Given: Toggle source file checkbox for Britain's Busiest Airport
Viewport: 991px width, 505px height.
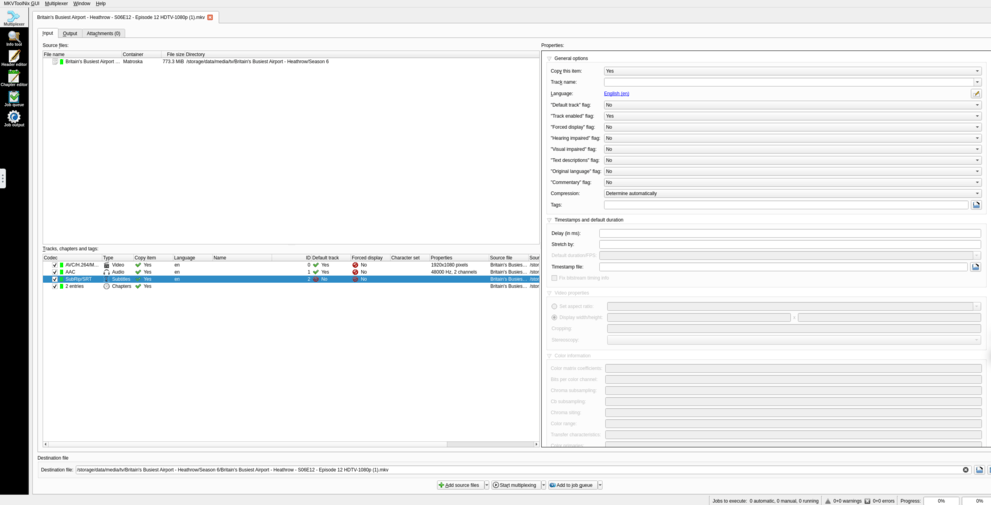Looking at the screenshot, I should tap(55, 61).
